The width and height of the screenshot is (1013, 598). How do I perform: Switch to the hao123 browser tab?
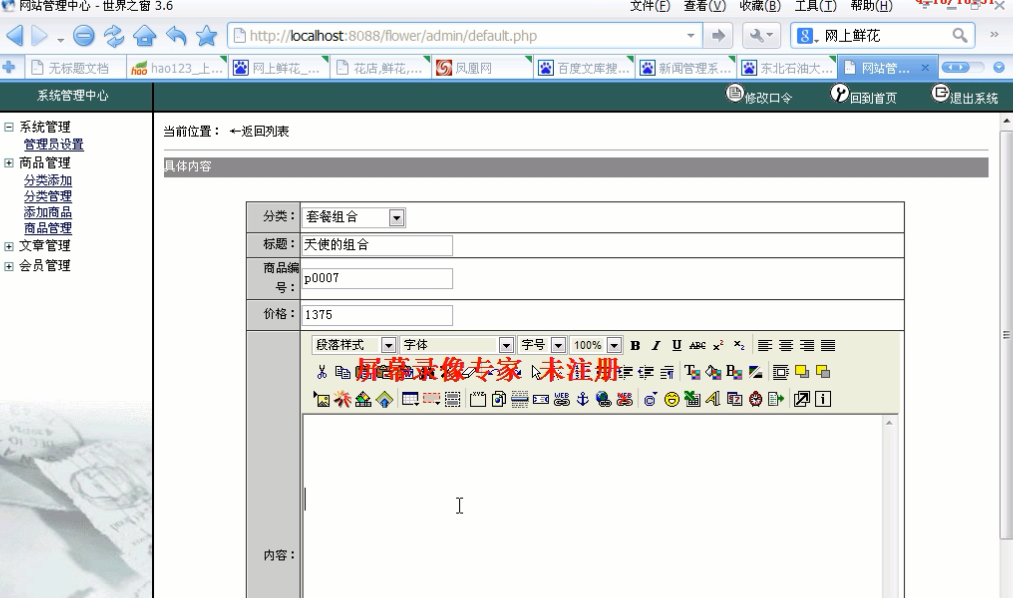coord(177,68)
